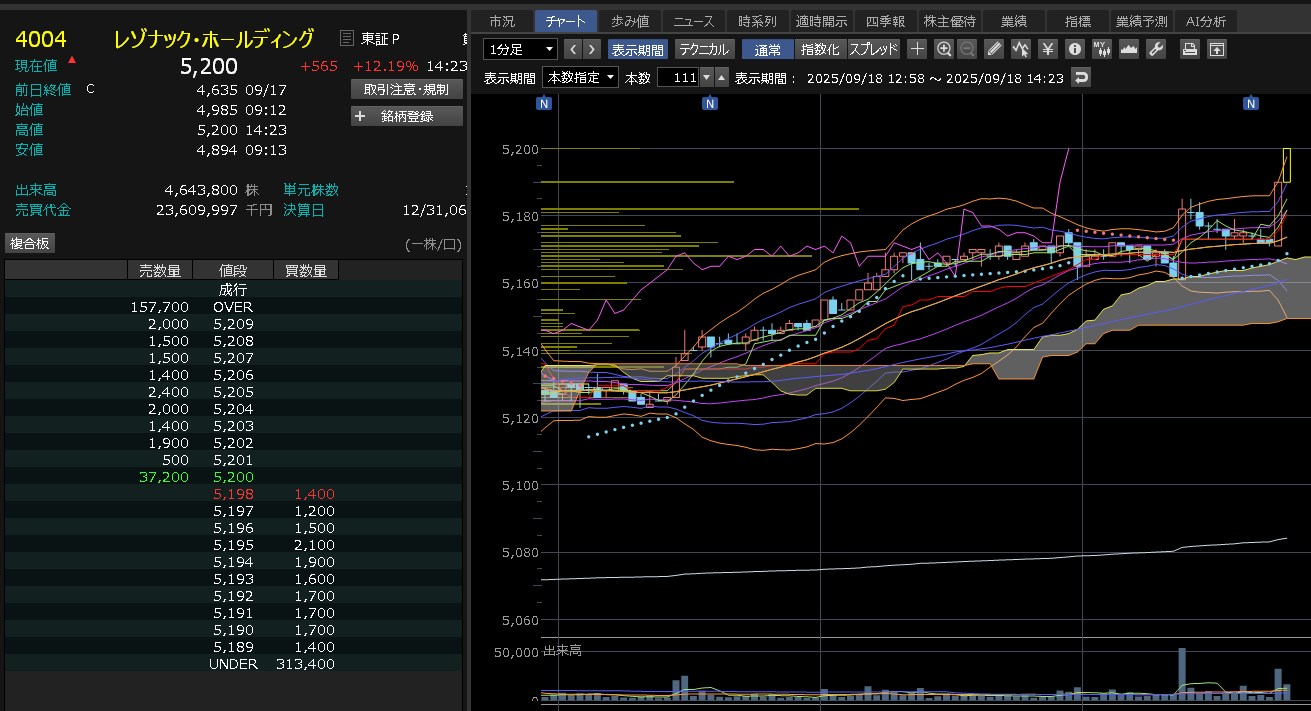
Task: Click the export window icon
Action: coord(1216,48)
